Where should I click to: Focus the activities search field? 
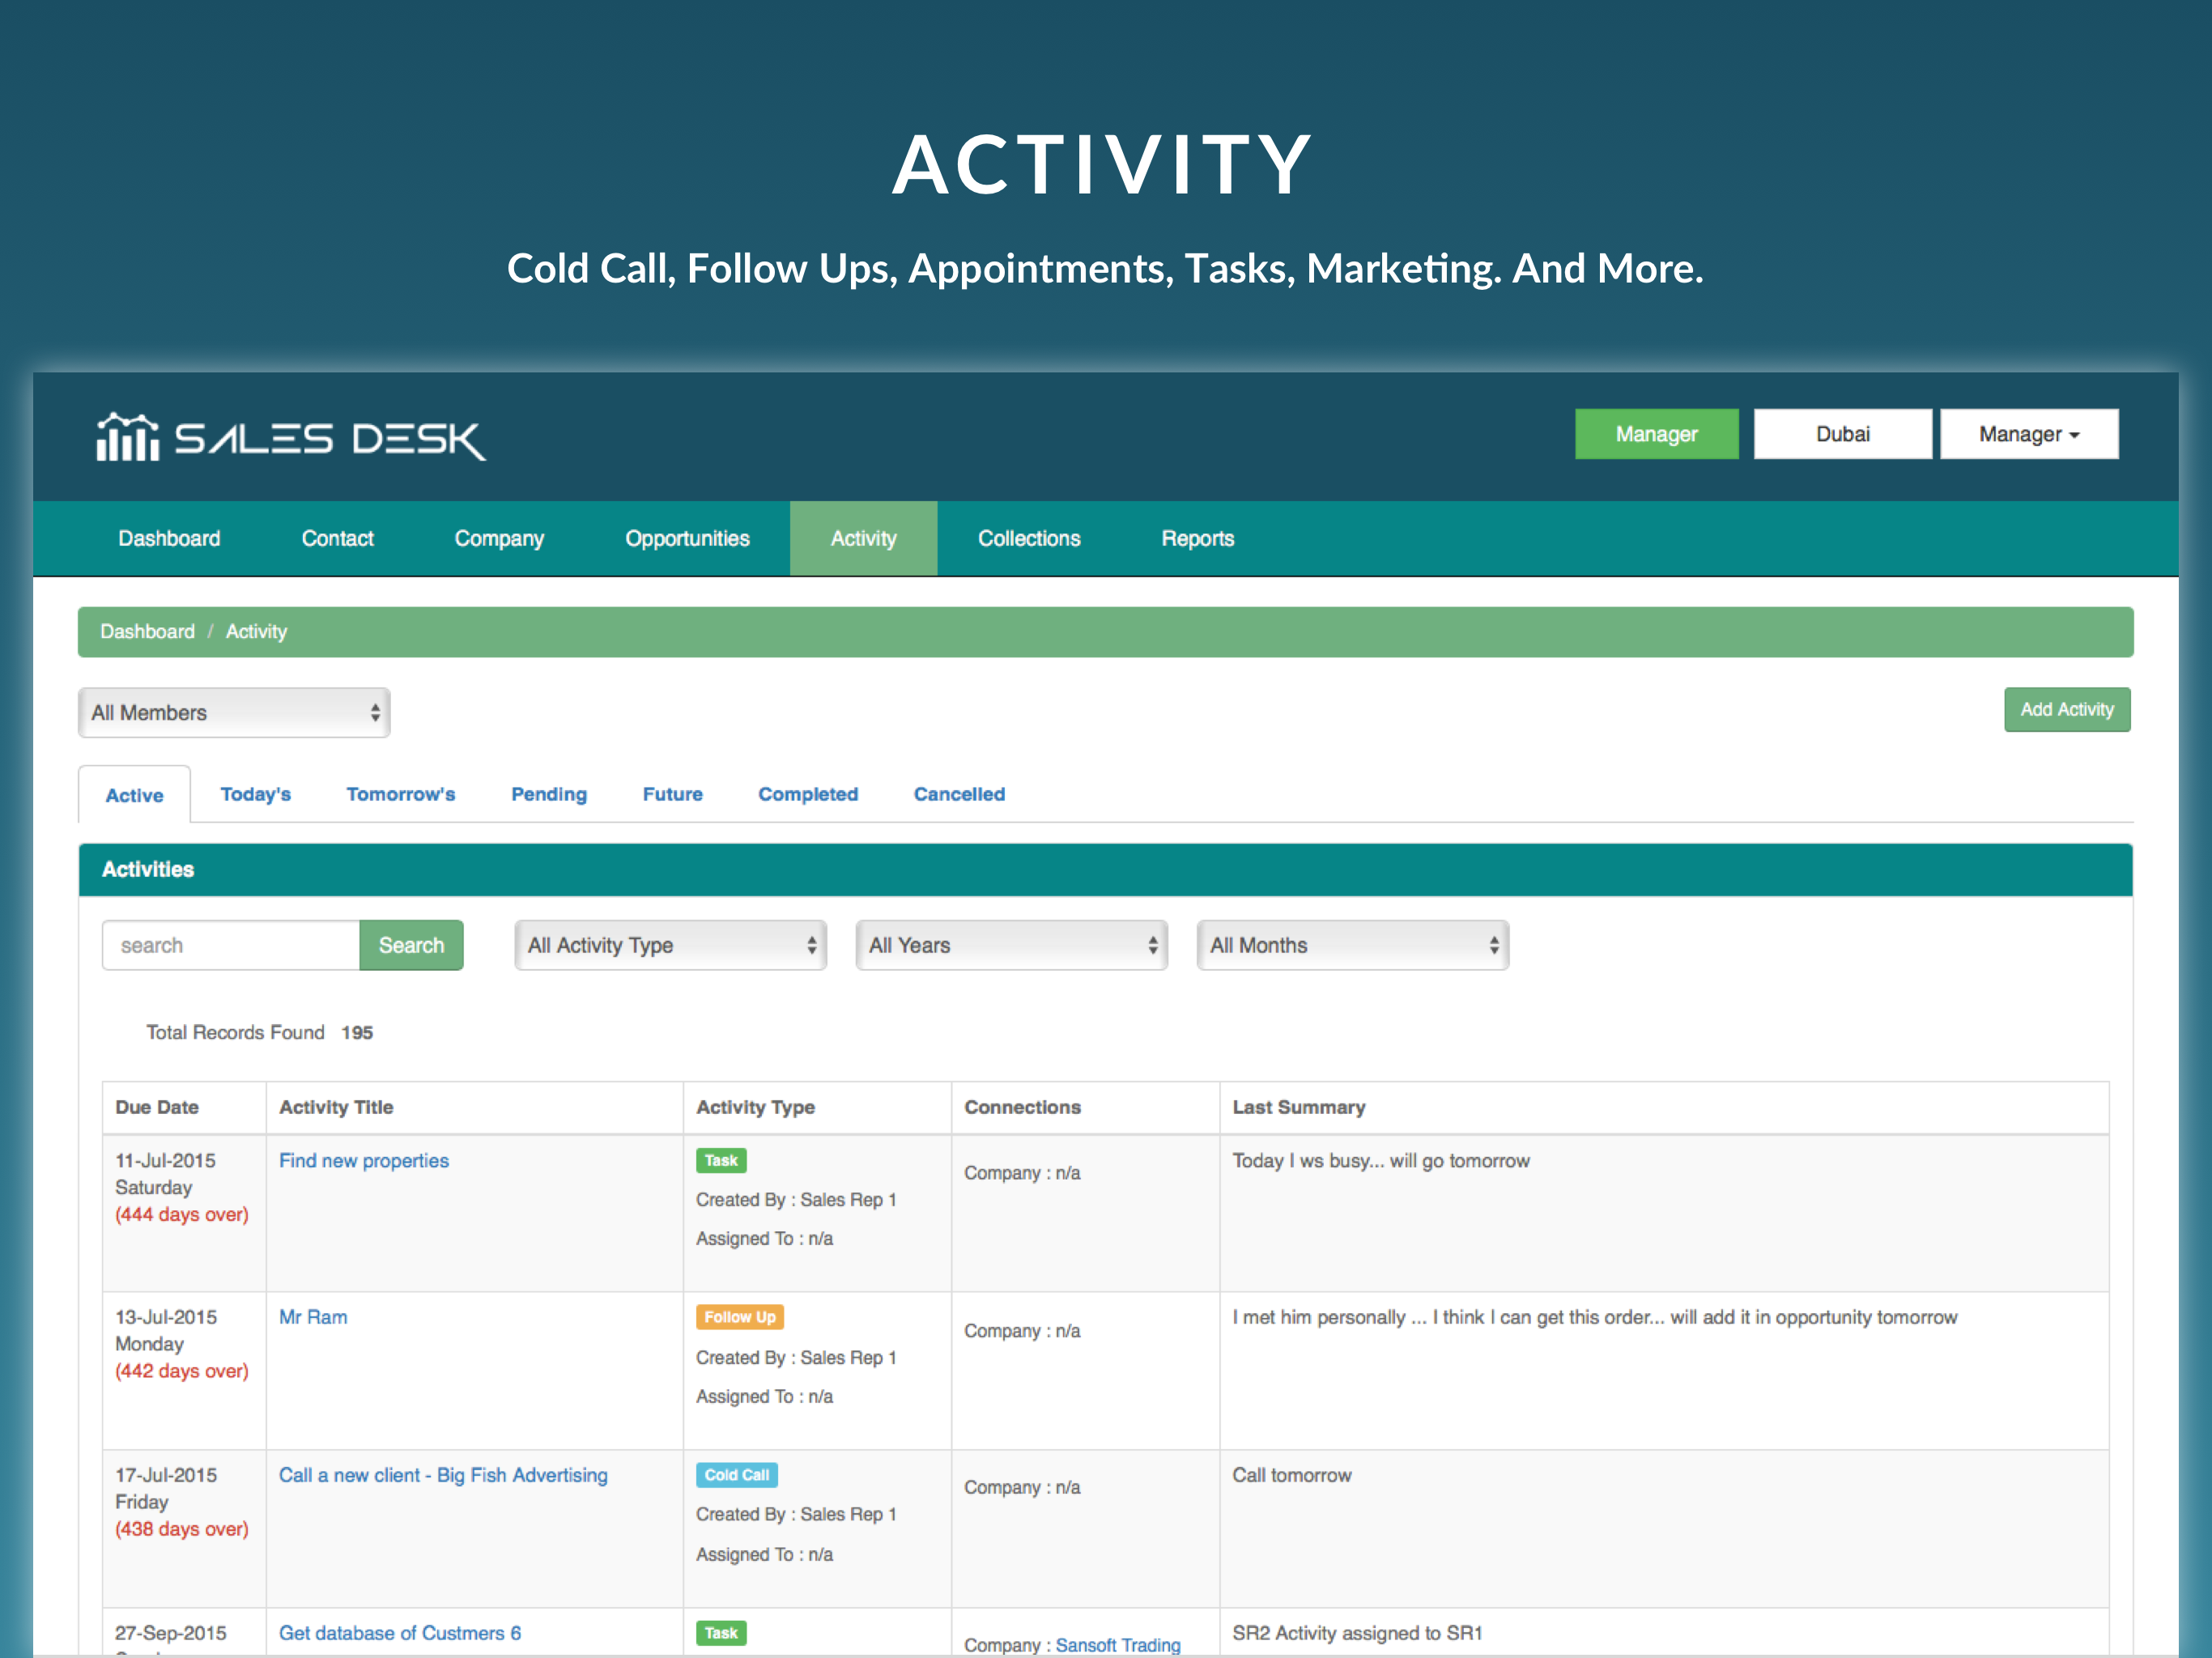point(231,945)
